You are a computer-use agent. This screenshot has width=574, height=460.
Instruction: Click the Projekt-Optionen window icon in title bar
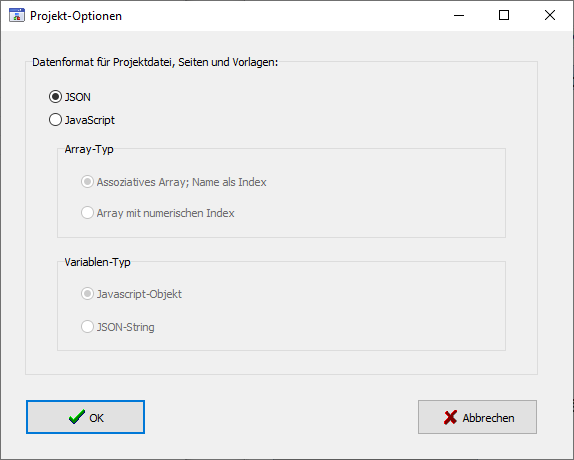(x=16, y=15)
